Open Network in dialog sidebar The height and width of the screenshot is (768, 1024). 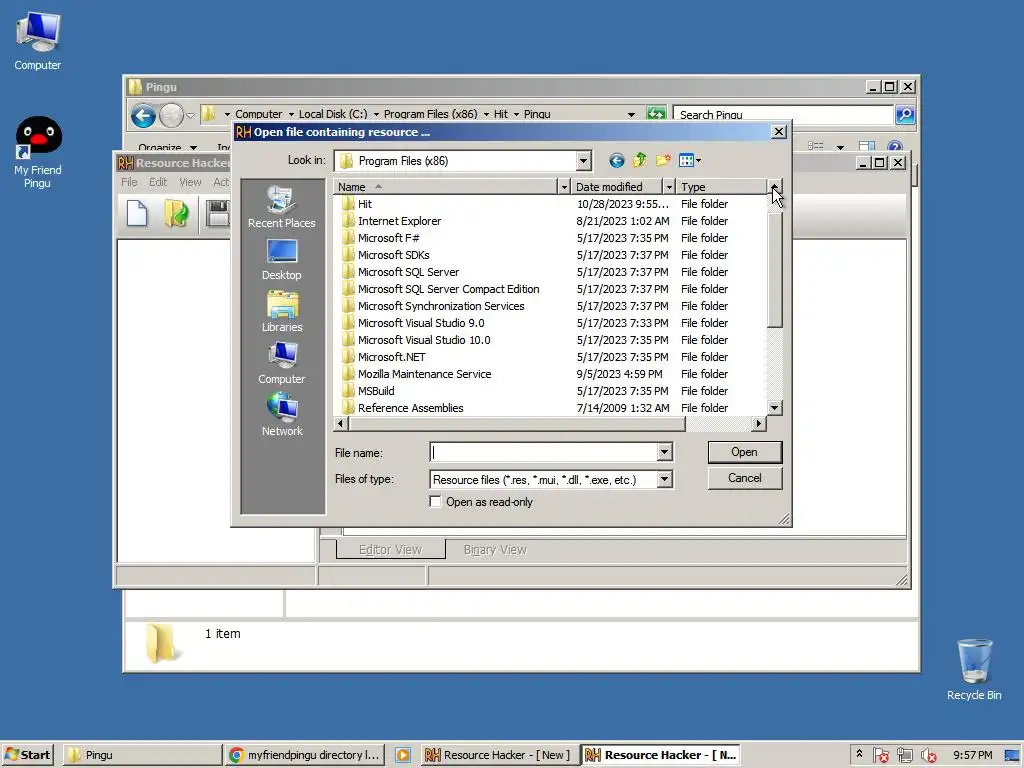[281, 415]
